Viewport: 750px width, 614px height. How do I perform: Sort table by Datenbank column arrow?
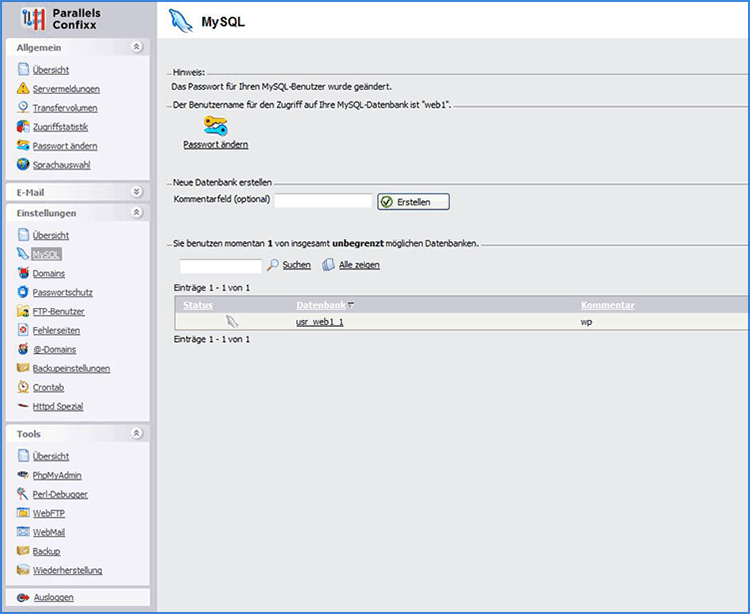351,305
